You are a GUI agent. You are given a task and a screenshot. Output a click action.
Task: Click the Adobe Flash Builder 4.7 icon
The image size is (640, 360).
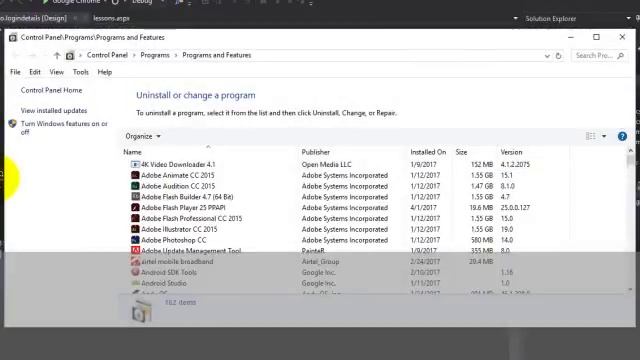[x=135, y=197]
